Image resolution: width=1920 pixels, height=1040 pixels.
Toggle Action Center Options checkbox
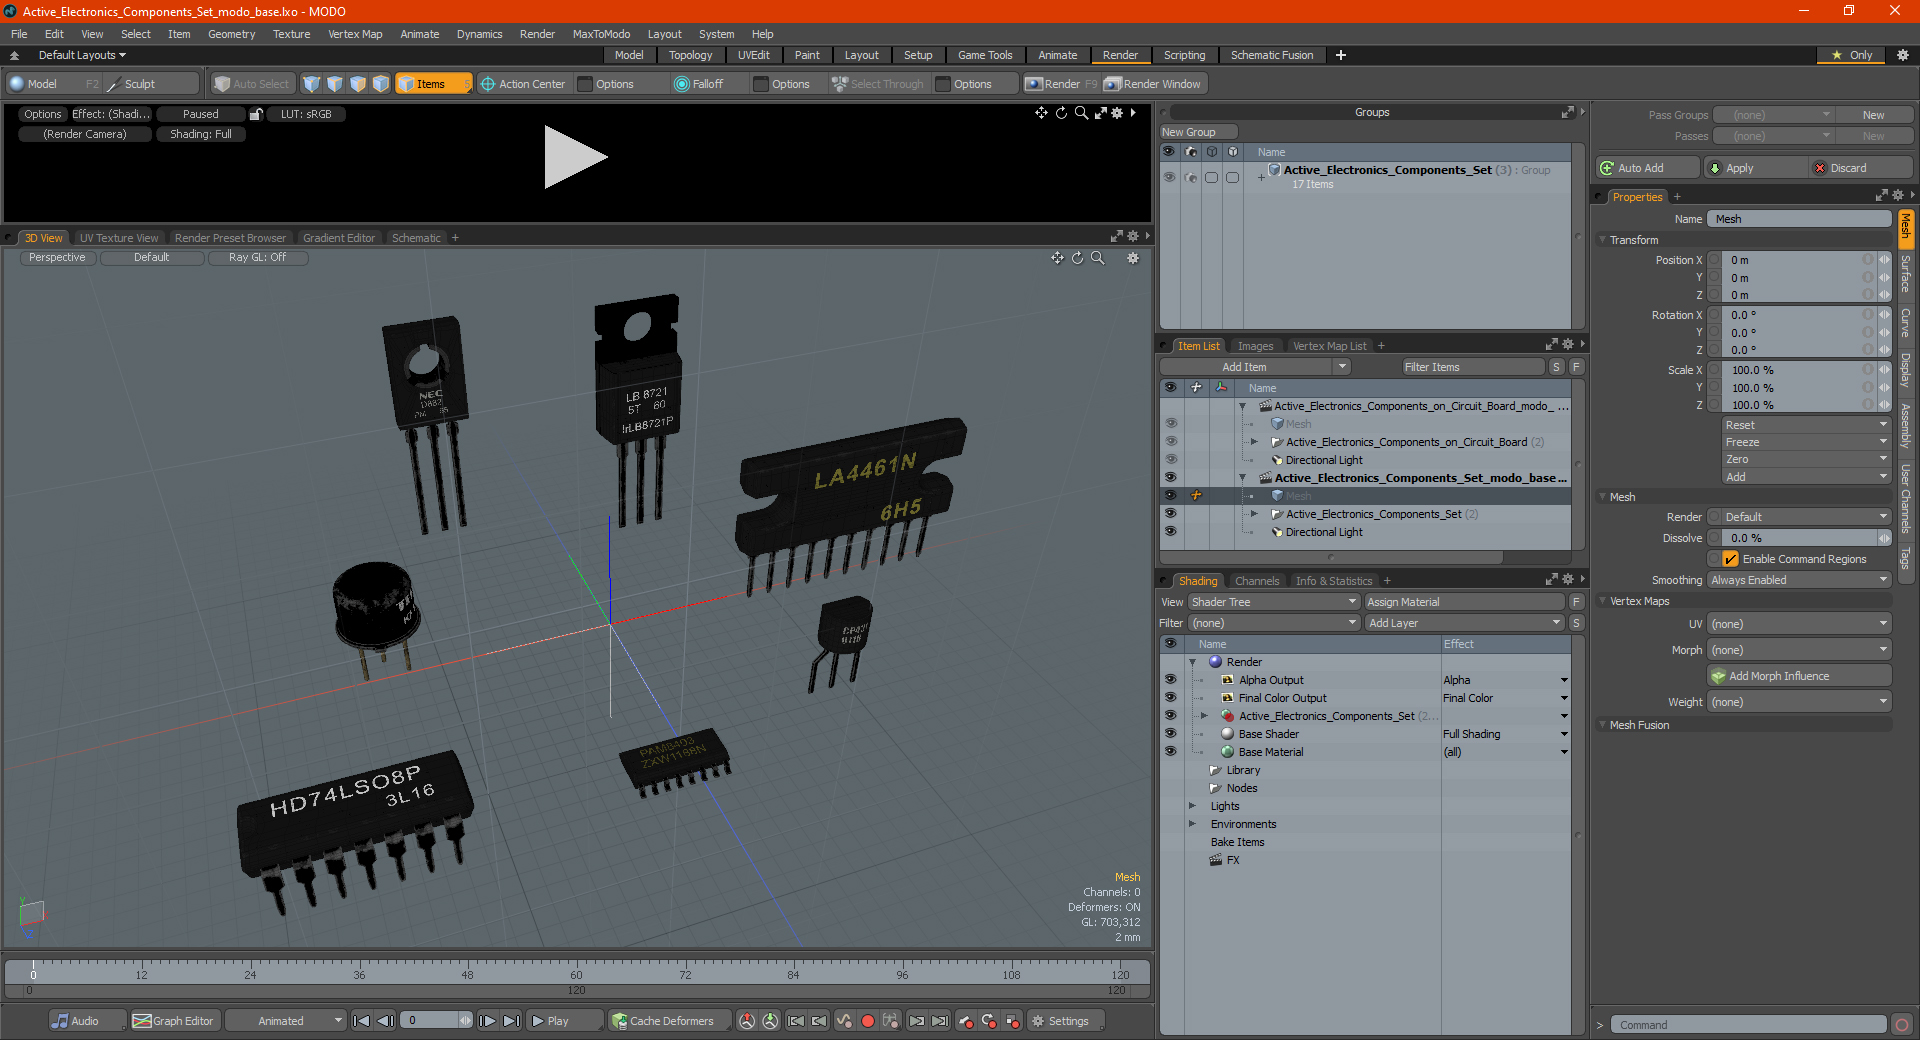[586, 84]
